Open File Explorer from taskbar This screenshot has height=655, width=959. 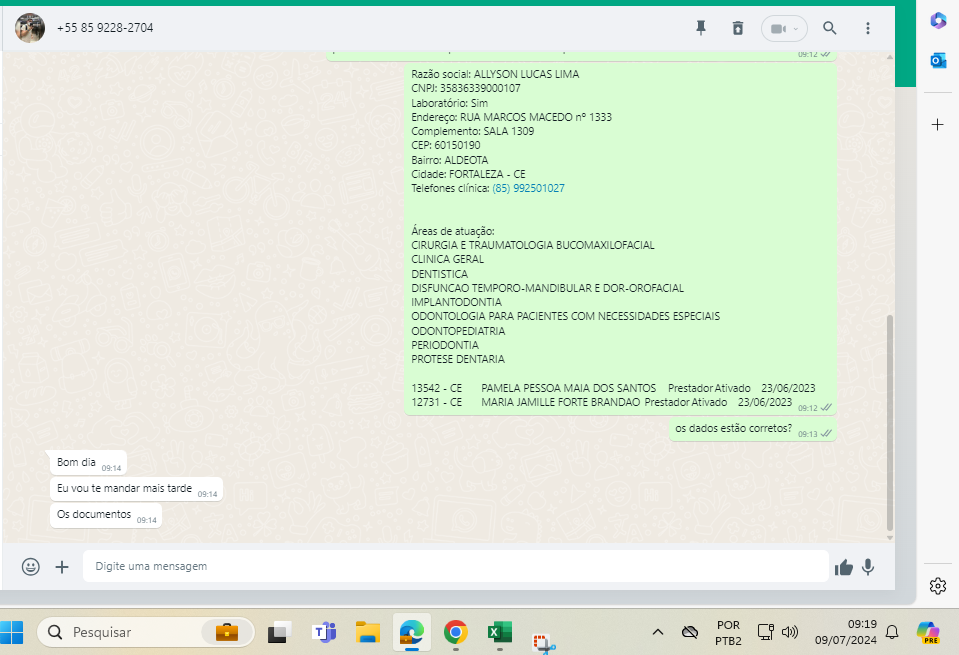click(368, 632)
